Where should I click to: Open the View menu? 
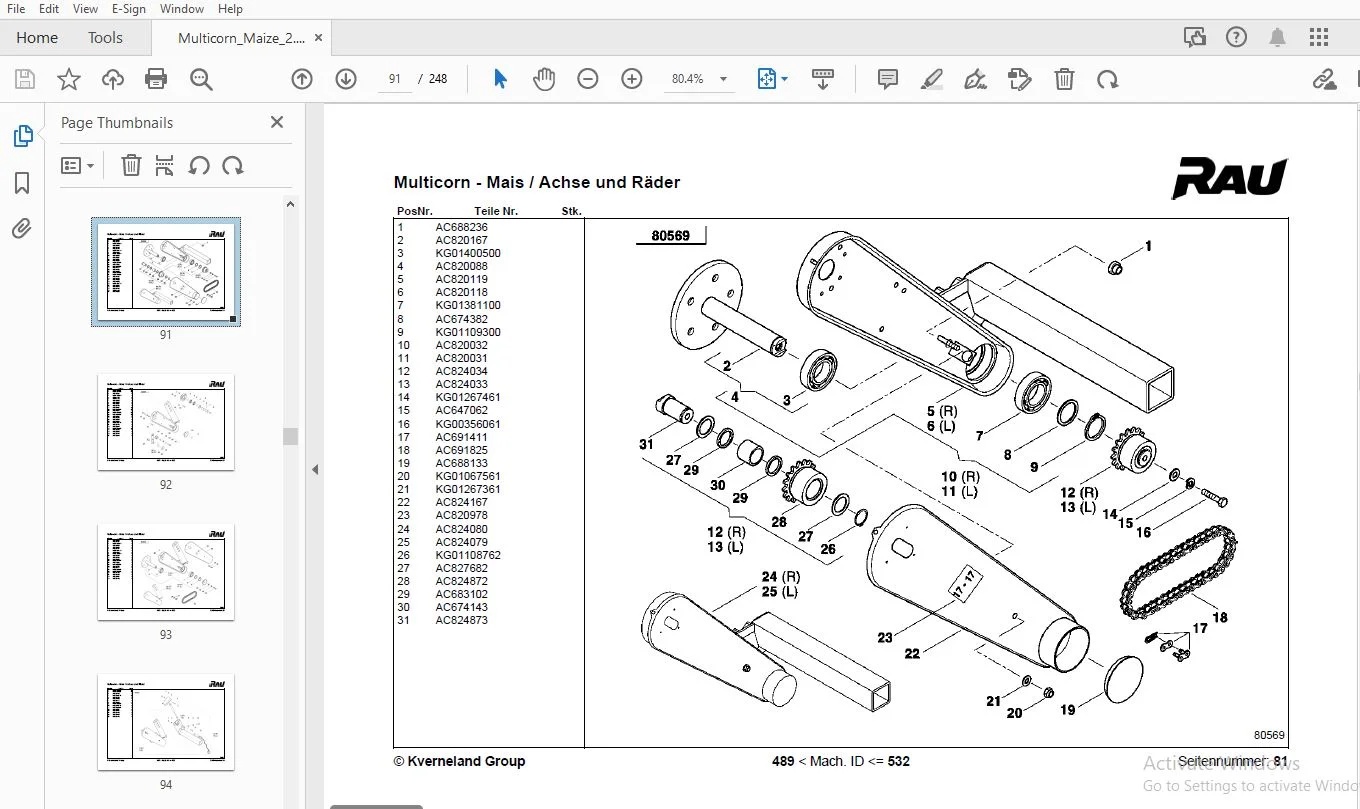tap(86, 9)
